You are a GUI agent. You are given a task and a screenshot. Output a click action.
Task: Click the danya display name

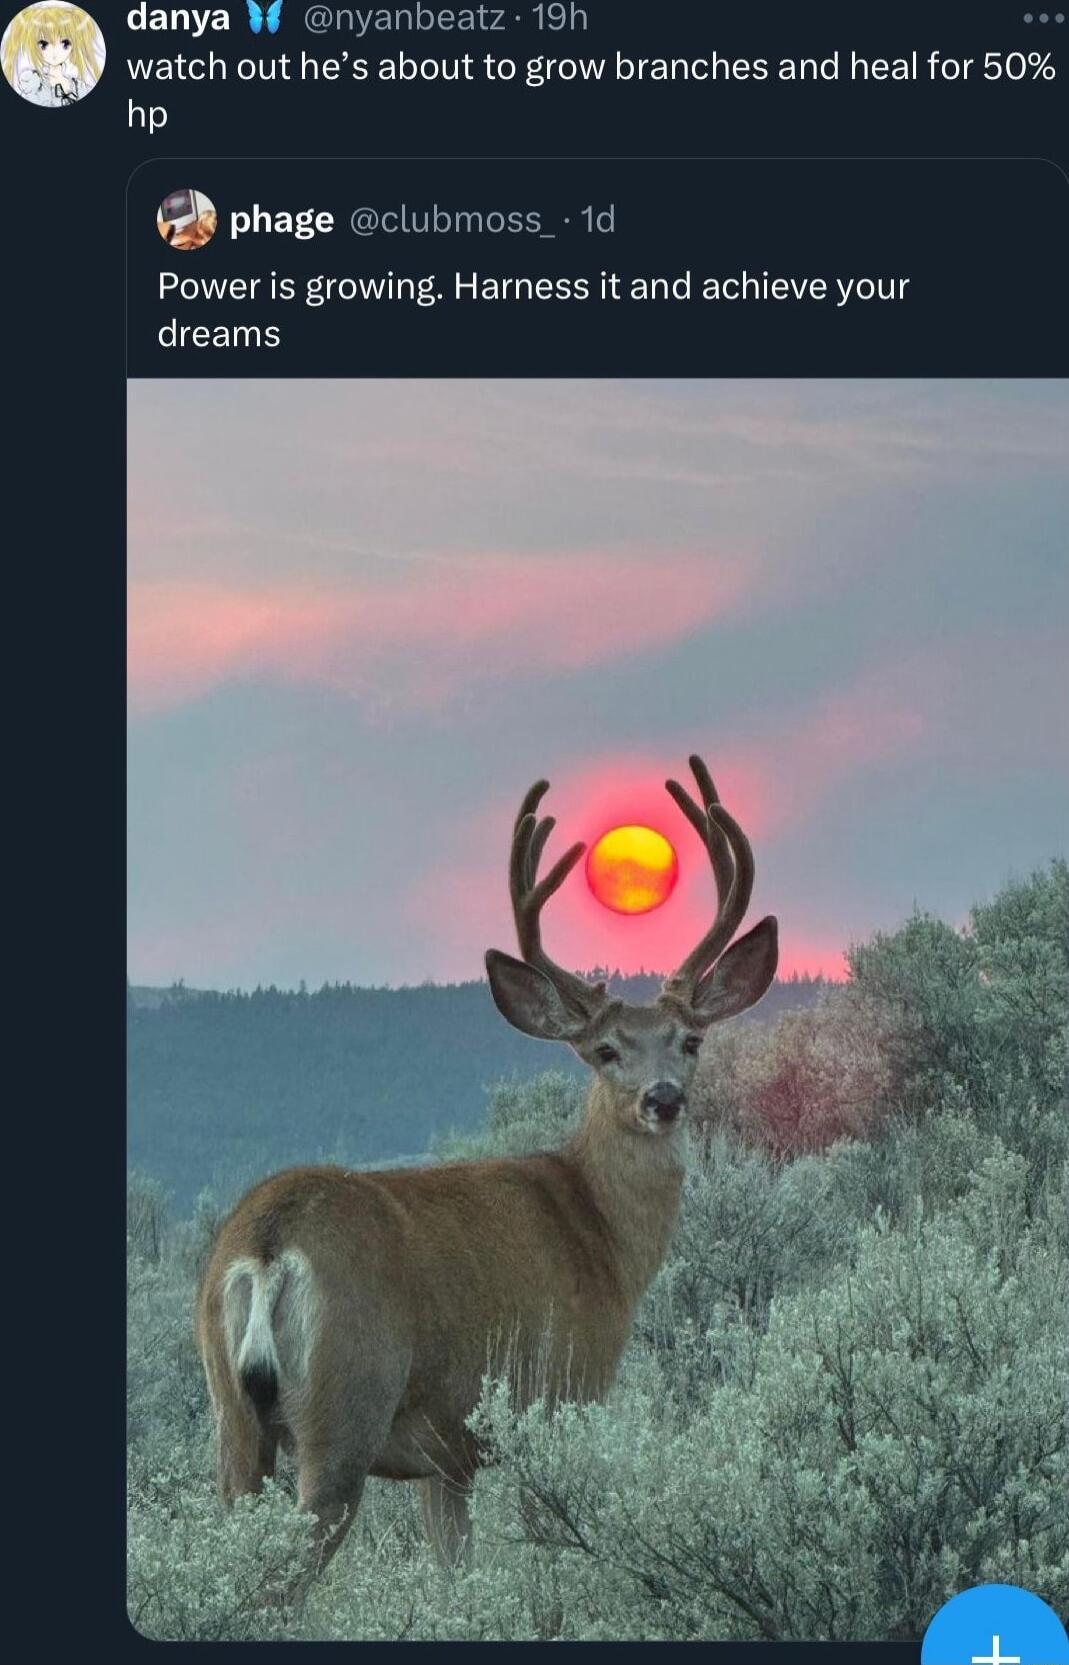[178, 17]
